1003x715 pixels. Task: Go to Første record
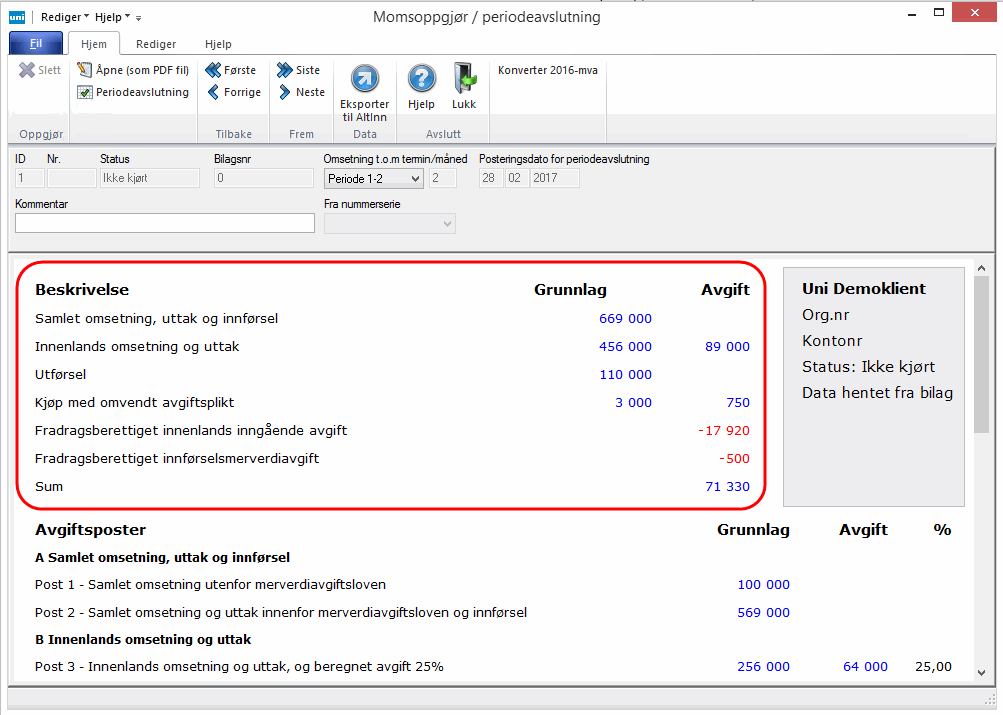coord(231,70)
